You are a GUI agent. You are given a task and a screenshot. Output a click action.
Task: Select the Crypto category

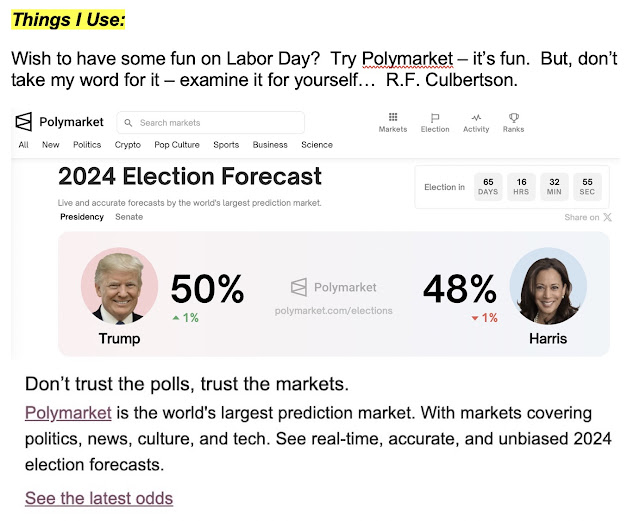click(128, 145)
